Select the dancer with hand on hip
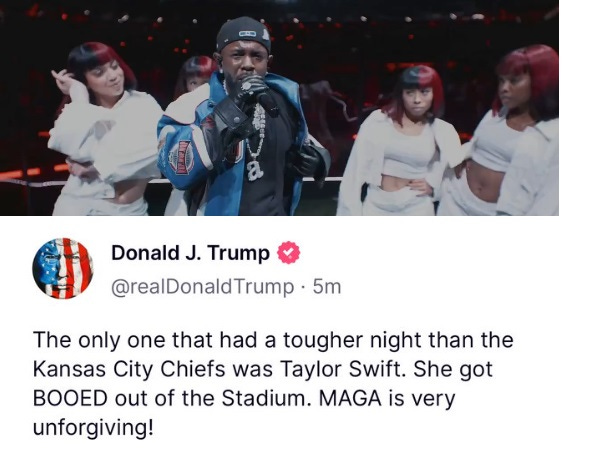The image size is (589, 474). 404,141
